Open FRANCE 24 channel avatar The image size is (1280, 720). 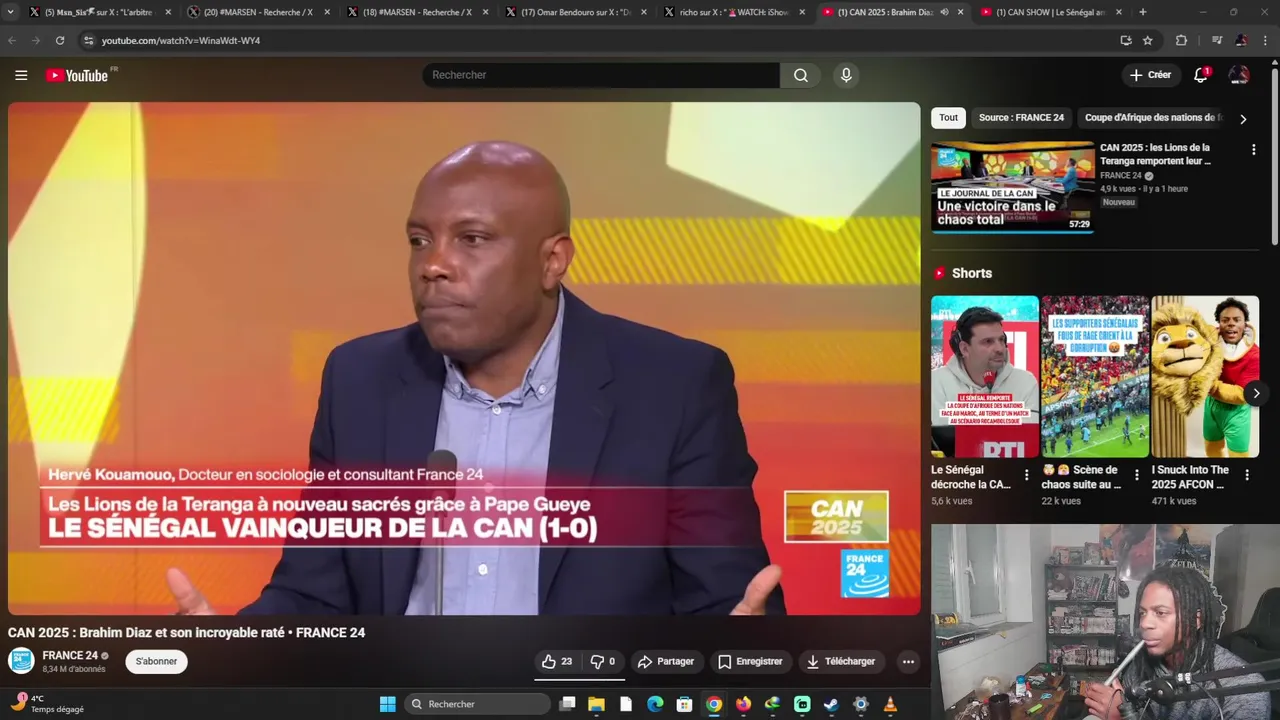tap(21, 661)
